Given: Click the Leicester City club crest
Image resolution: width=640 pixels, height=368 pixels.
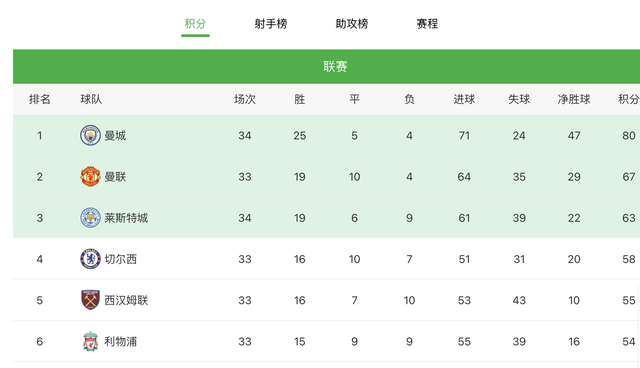Looking at the screenshot, I should pos(90,218).
